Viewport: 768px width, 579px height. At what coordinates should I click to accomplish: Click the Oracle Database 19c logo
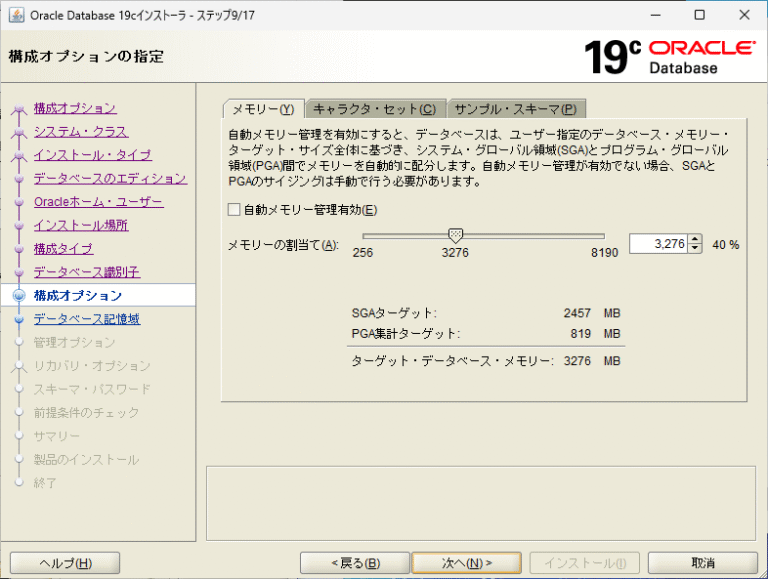point(670,57)
